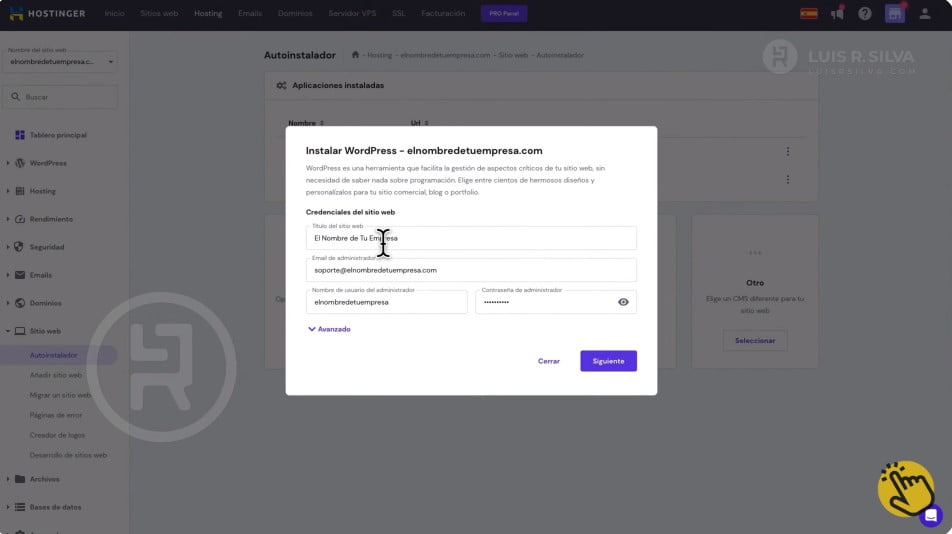Open Desarrollo de sitios web
The image size is (952, 534).
coord(68,455)
